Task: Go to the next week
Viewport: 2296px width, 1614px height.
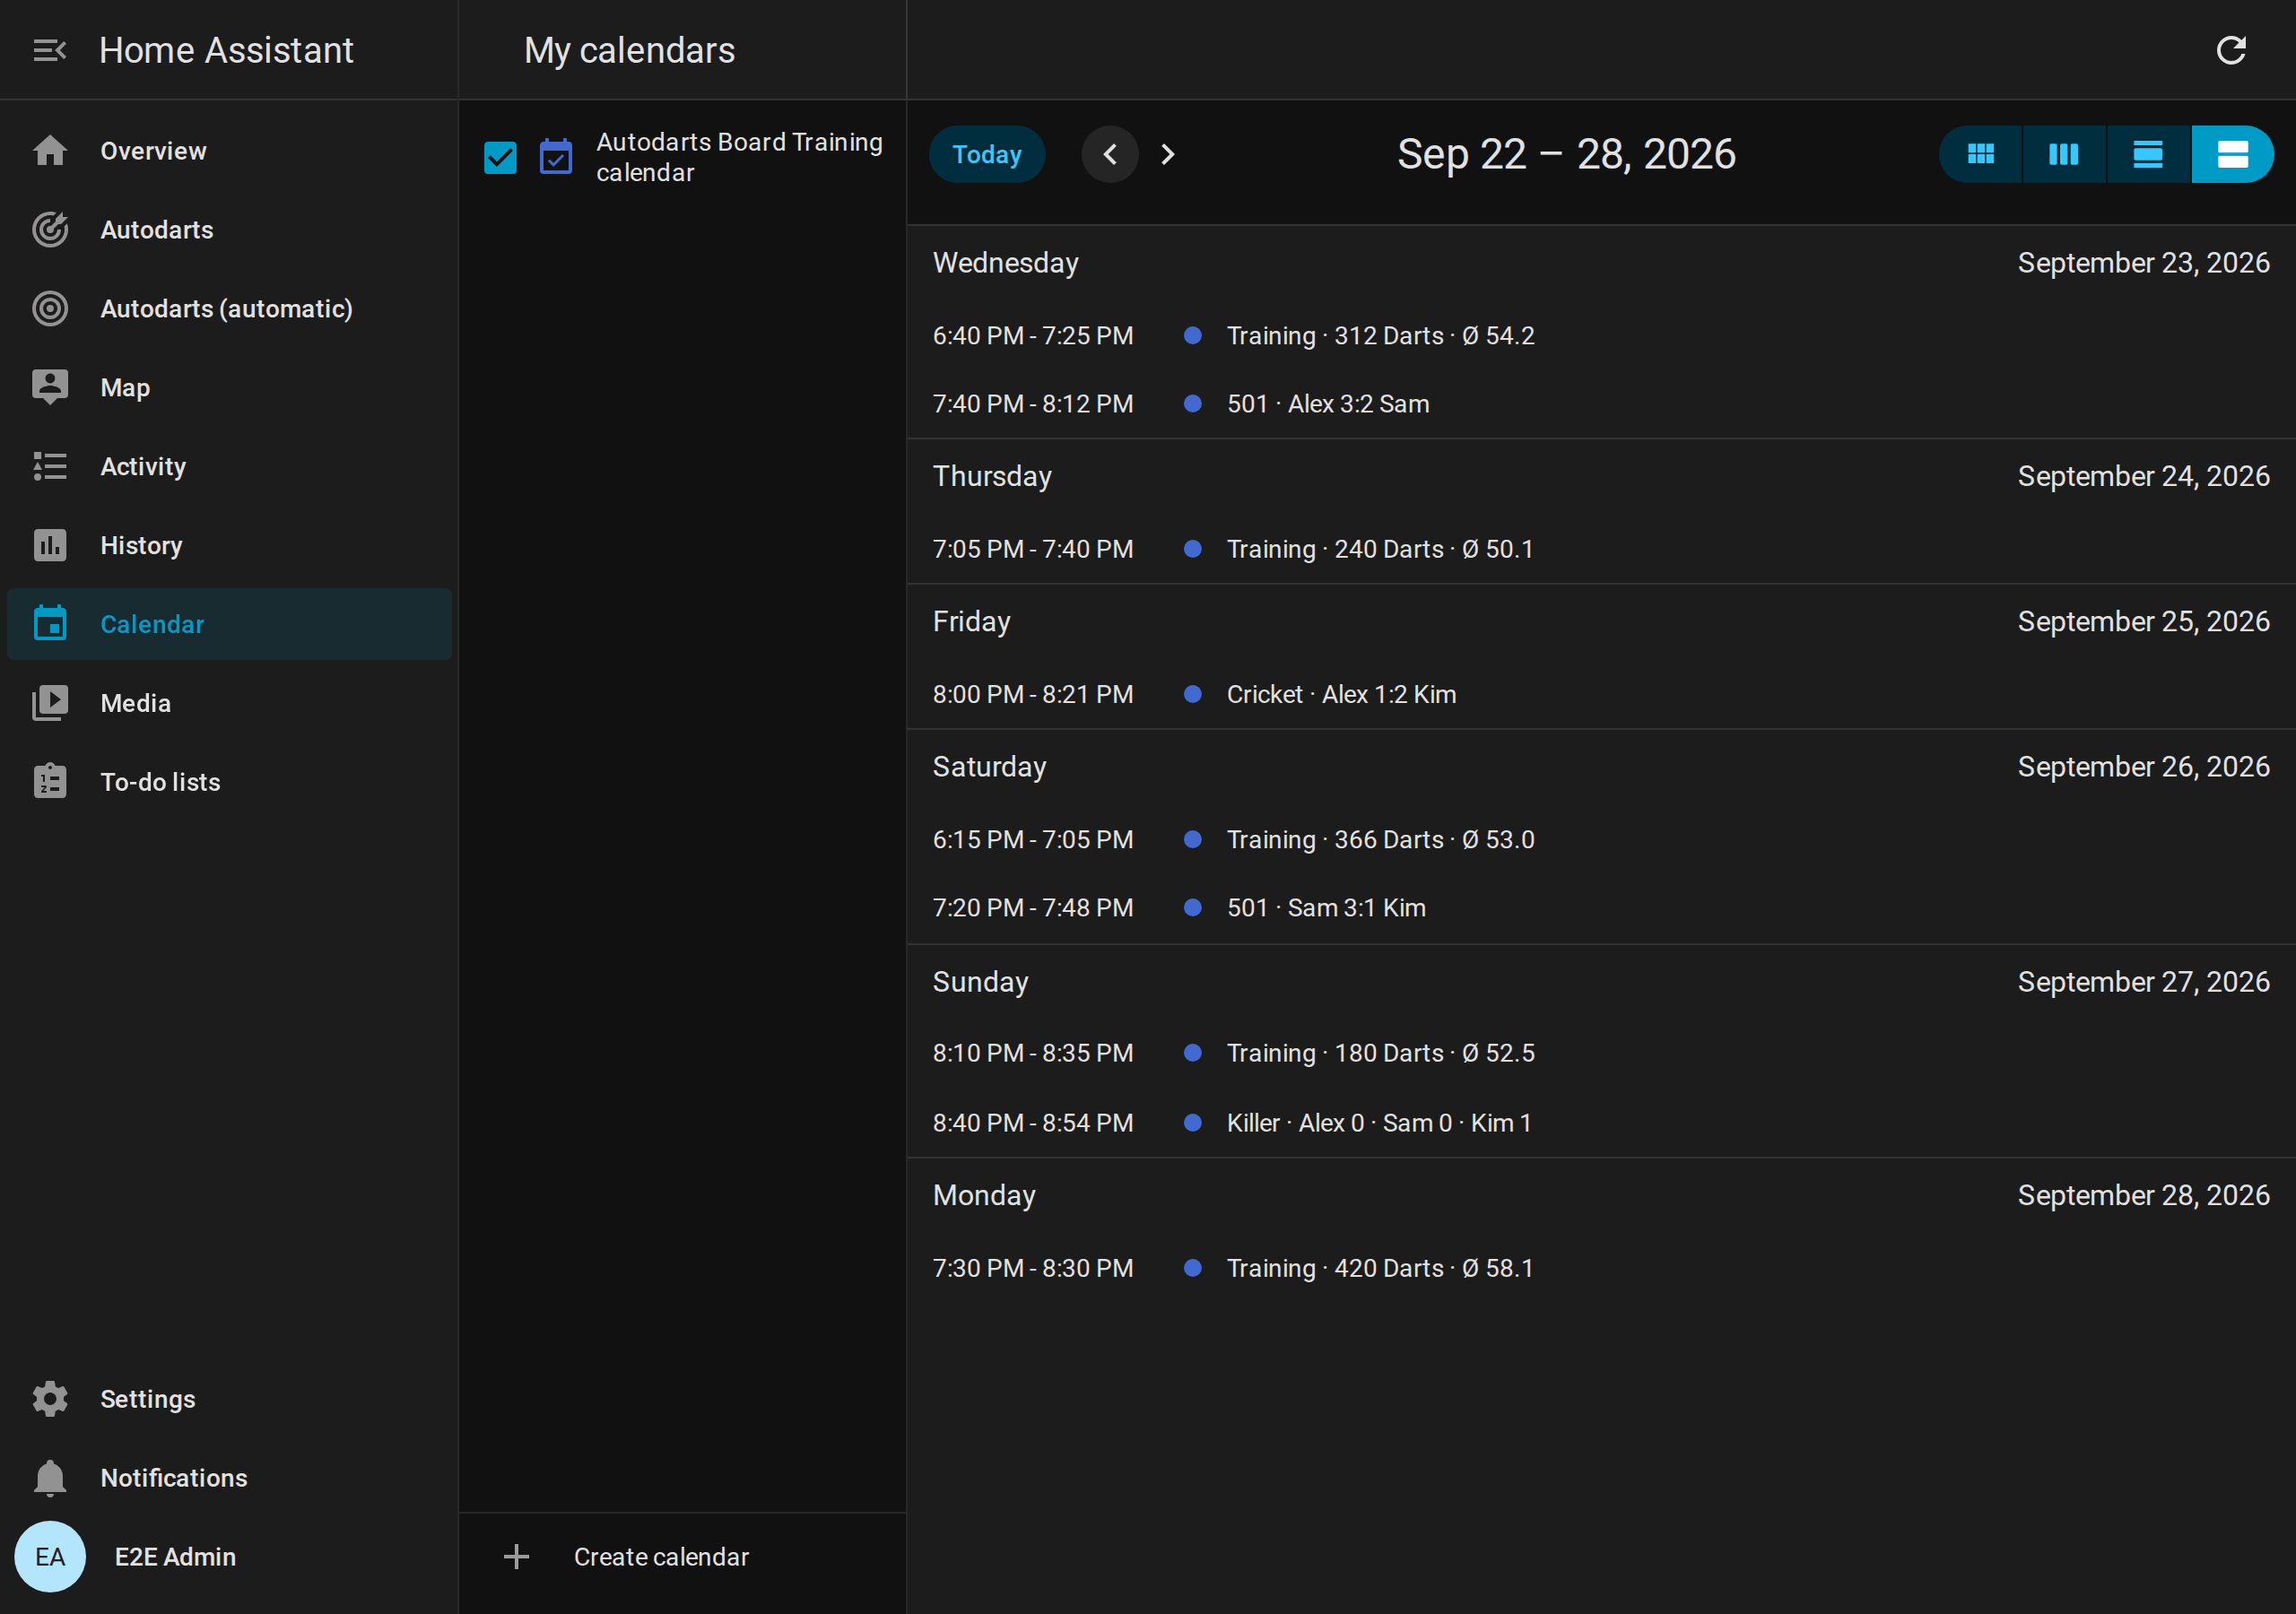Action: [x=1167, y=154]
